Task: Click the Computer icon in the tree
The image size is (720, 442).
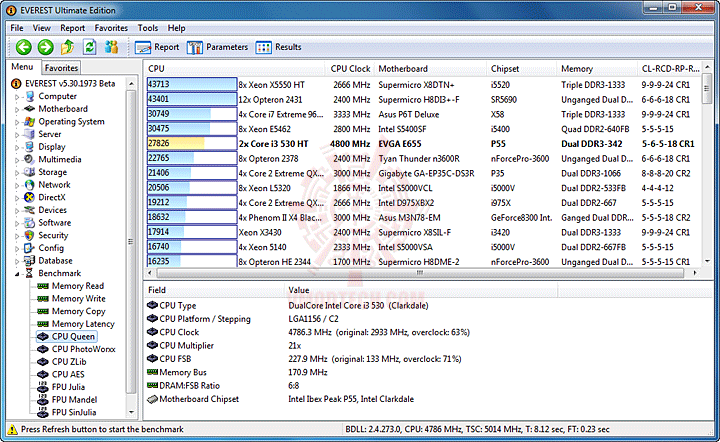Action: coord(29,96)
